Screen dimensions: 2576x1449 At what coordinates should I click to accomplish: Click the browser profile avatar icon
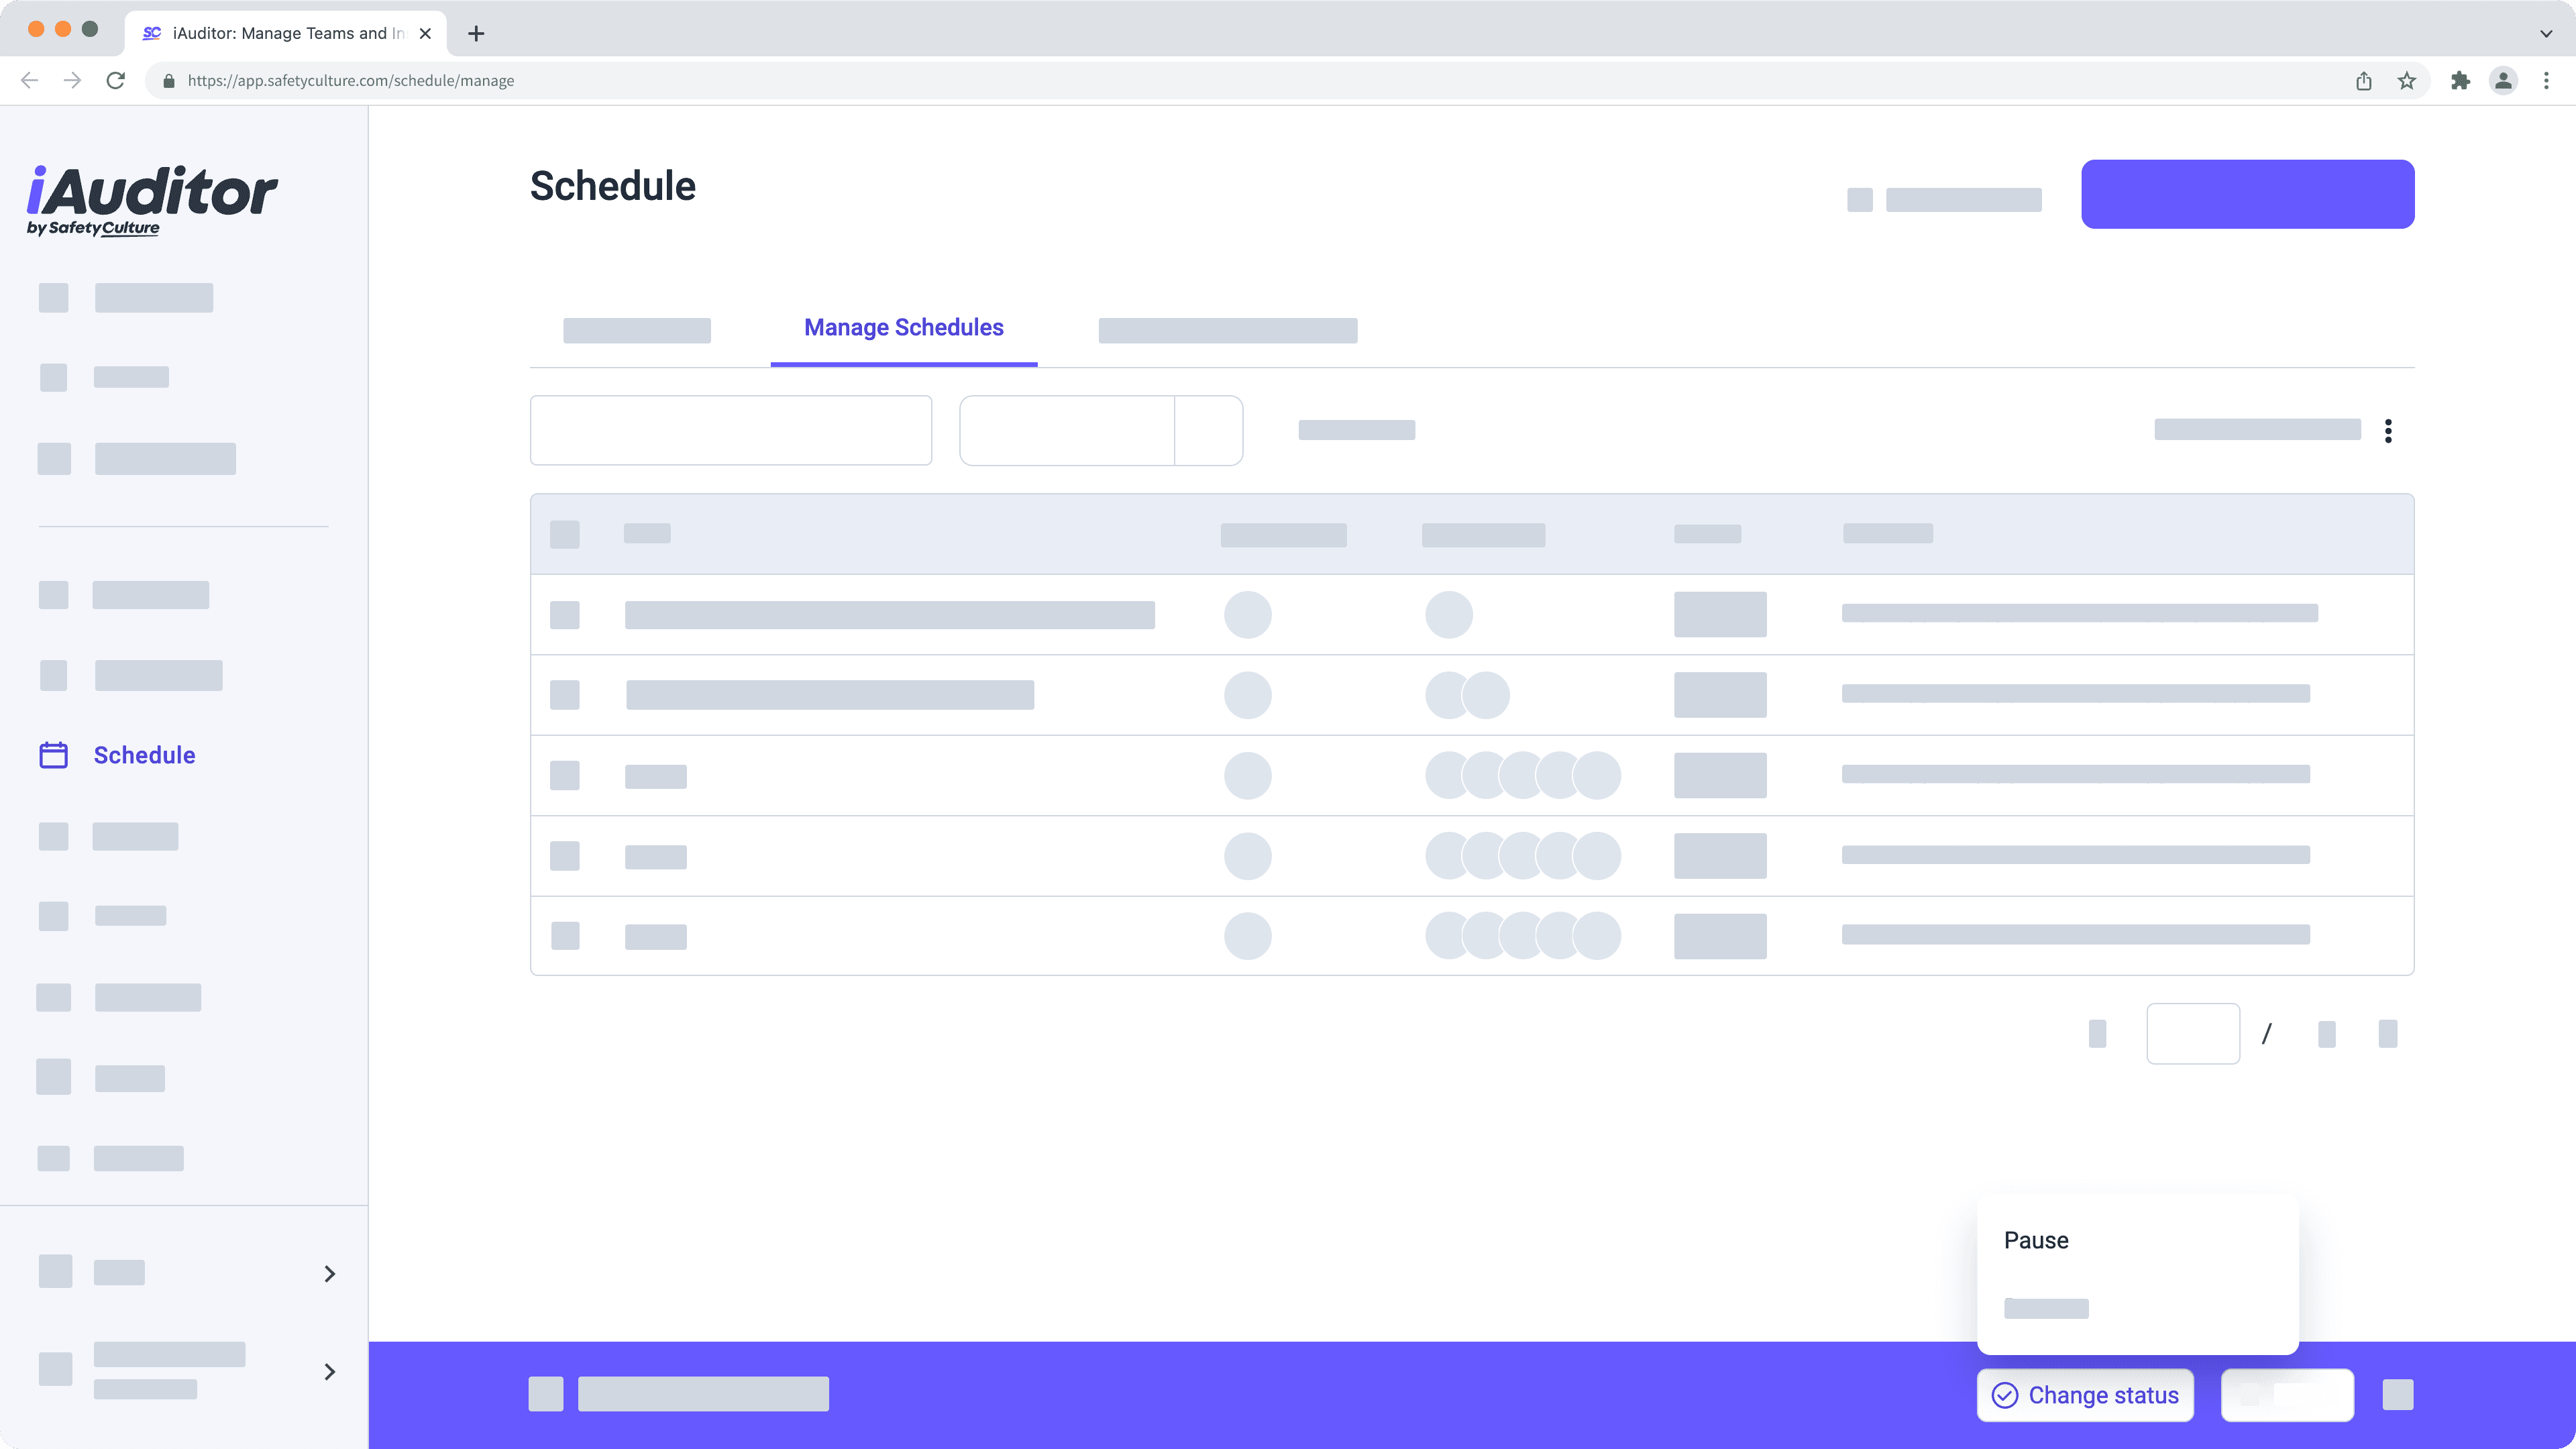click(x=2503, y=80)
